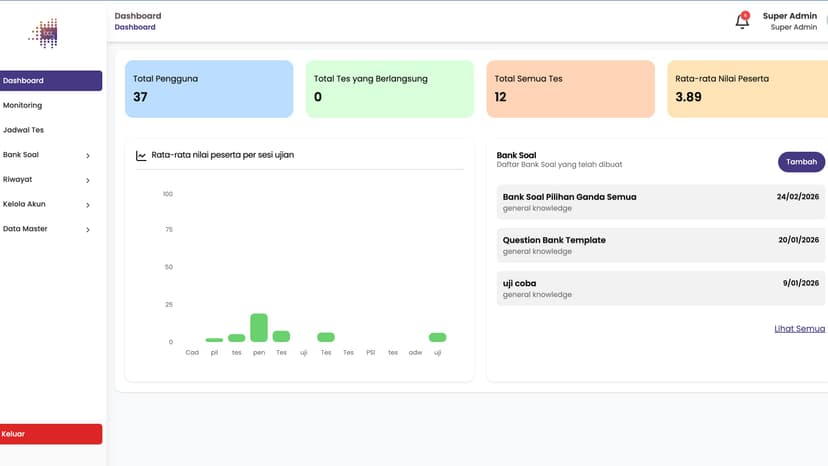Click the line chart icon beside Rata-rata title
The height and width of the screenshot is (466, 828).
[x=141, y=155]
